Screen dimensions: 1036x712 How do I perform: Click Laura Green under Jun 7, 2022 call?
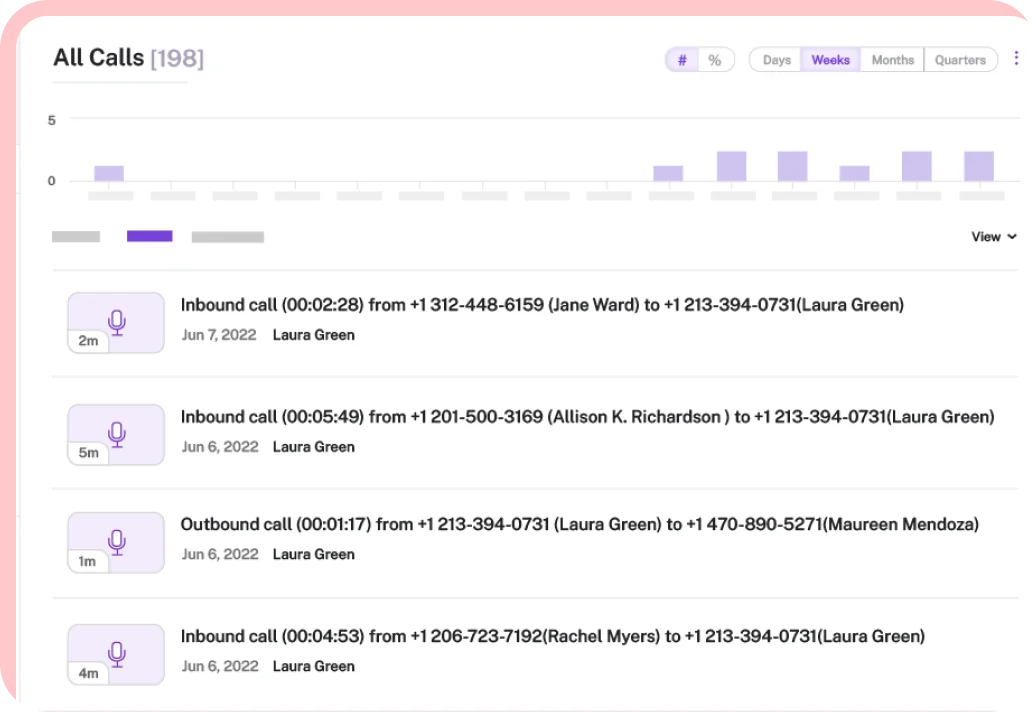[314, 335]
